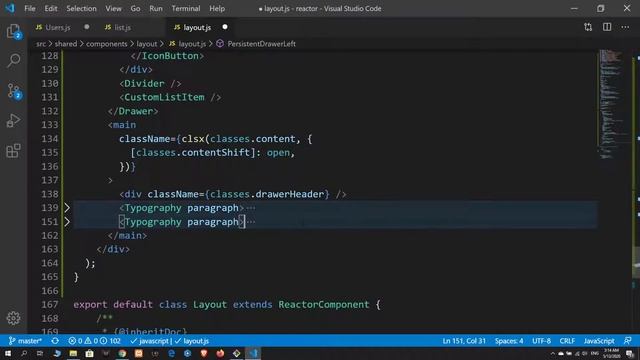Click 'UTF-8' encoding in status bar
The height and width of the screenshot is (360, 640).
[x=541, y=341]
